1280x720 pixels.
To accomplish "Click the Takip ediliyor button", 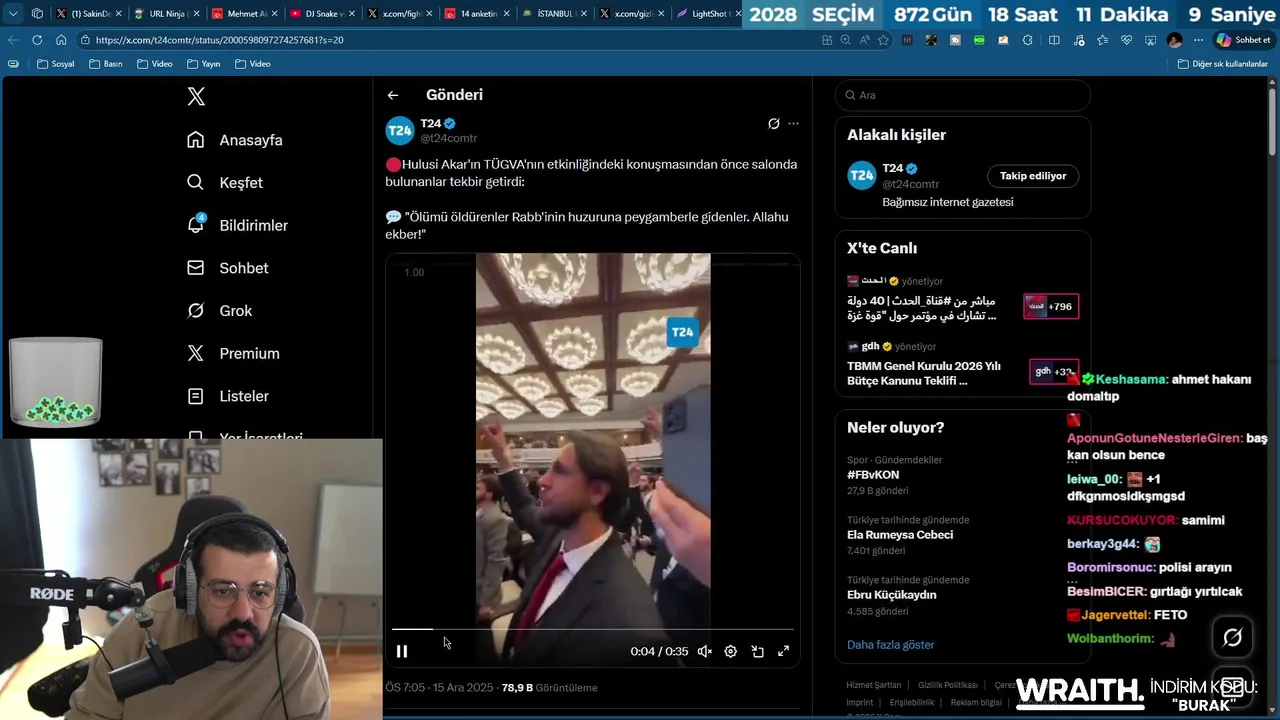I will (x=1033, y=176).
